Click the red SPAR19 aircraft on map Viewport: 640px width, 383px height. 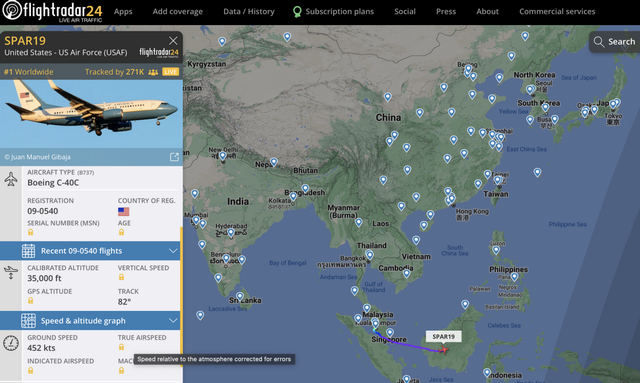443,350
